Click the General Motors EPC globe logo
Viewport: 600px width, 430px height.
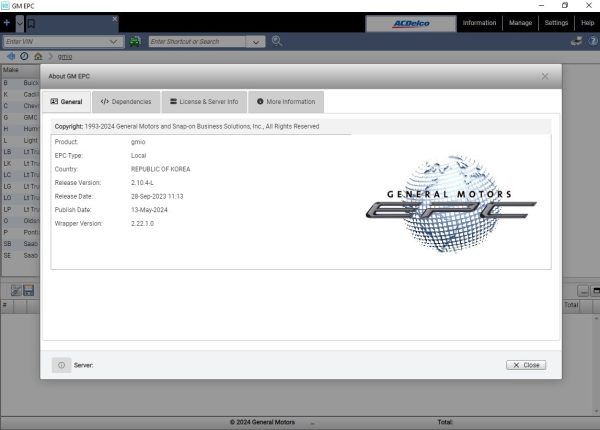point(451,204)
